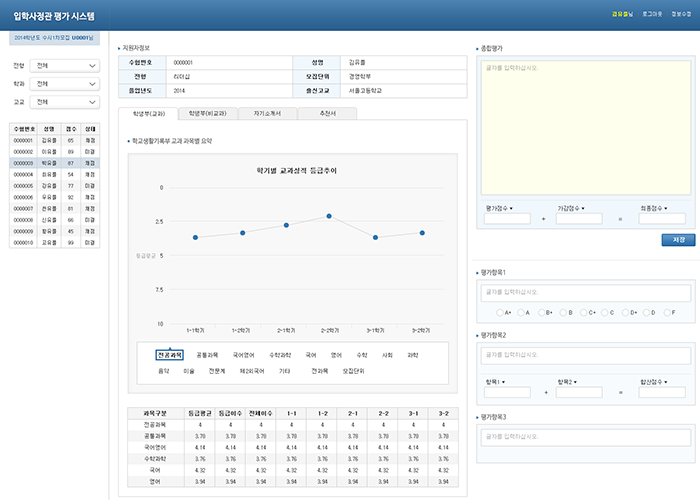Select the 제2외국어 chart filter
Viewport: 700px width, 500px height.
252,371
